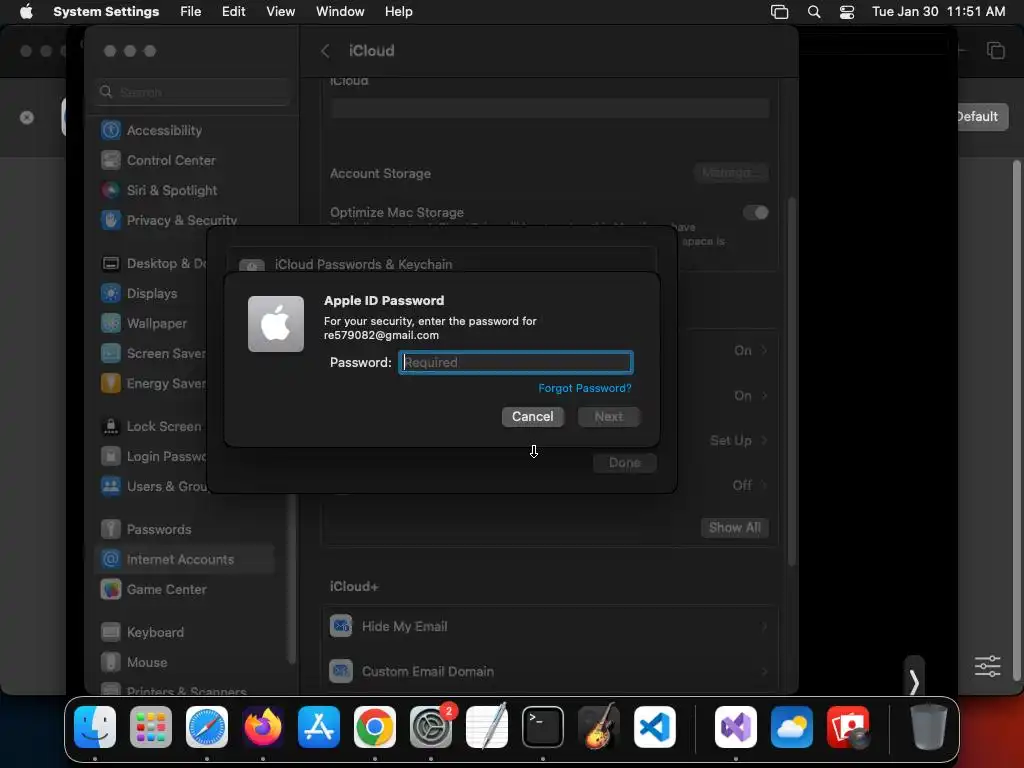Open Mouse settings in sidebar

[186, 662]
